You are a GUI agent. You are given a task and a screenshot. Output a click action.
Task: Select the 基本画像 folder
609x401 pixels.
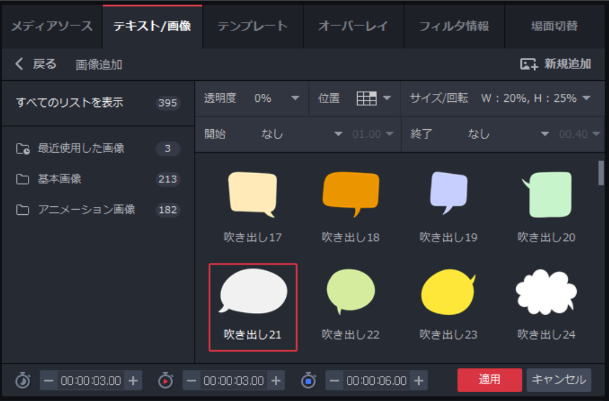(60, 179)
